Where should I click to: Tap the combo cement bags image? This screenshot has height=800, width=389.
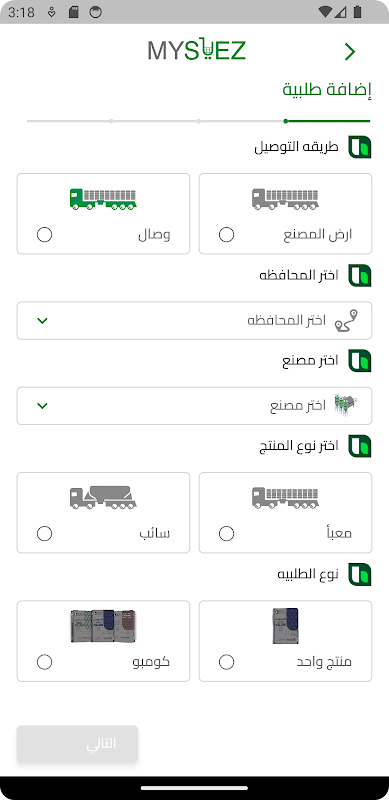[x=103, y=626]
